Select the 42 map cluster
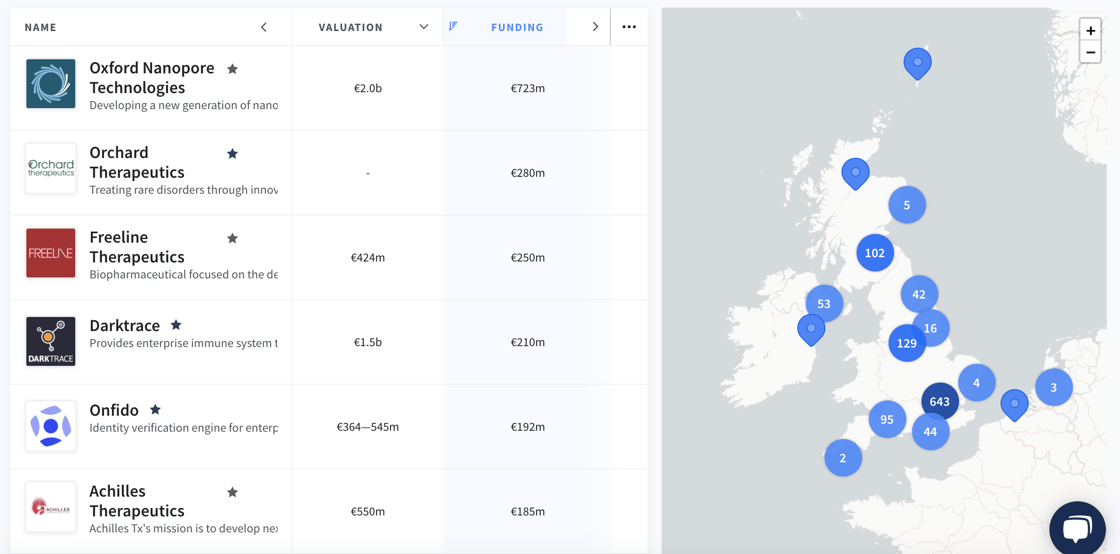 (919, 294)
